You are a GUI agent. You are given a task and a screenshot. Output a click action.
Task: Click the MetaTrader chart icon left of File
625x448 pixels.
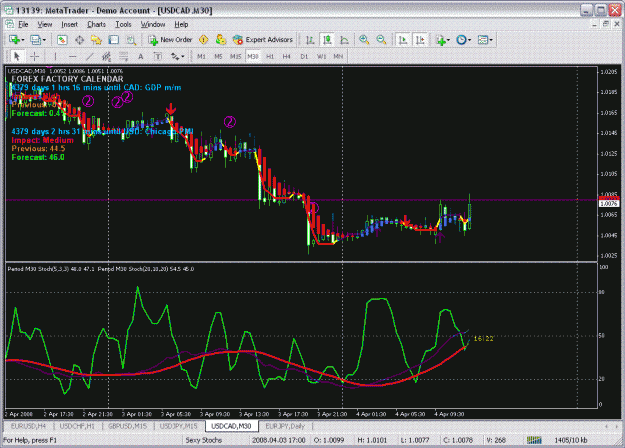(10, 24)
